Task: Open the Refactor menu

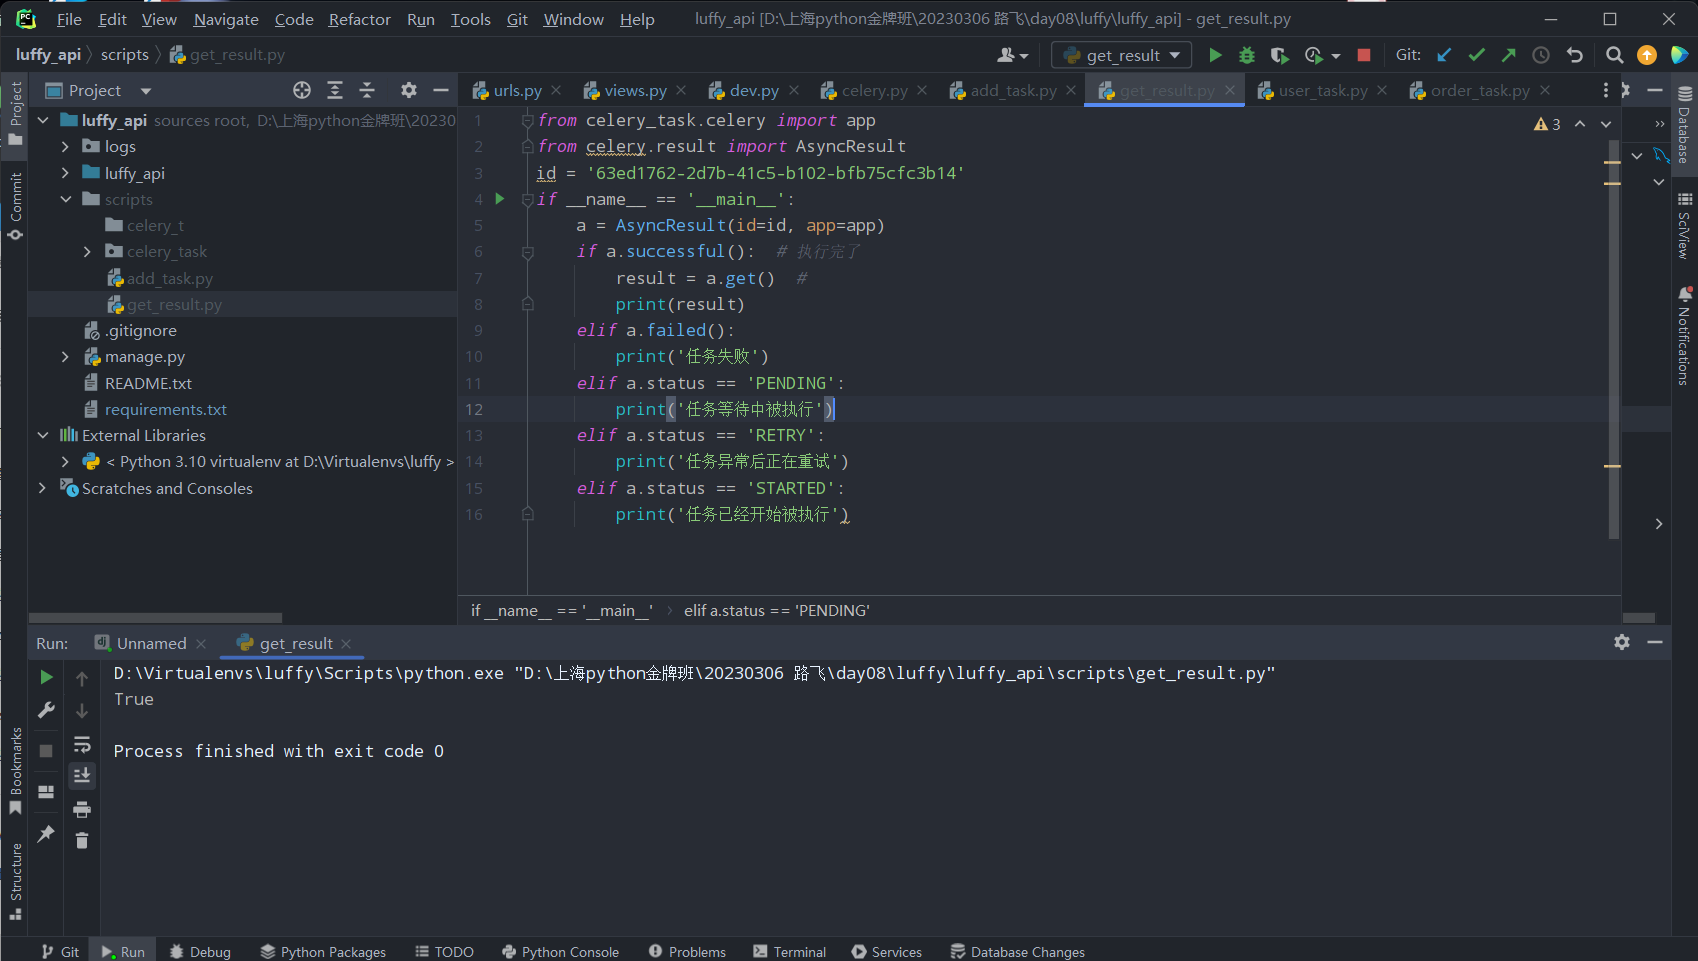Action: (359, 19)
